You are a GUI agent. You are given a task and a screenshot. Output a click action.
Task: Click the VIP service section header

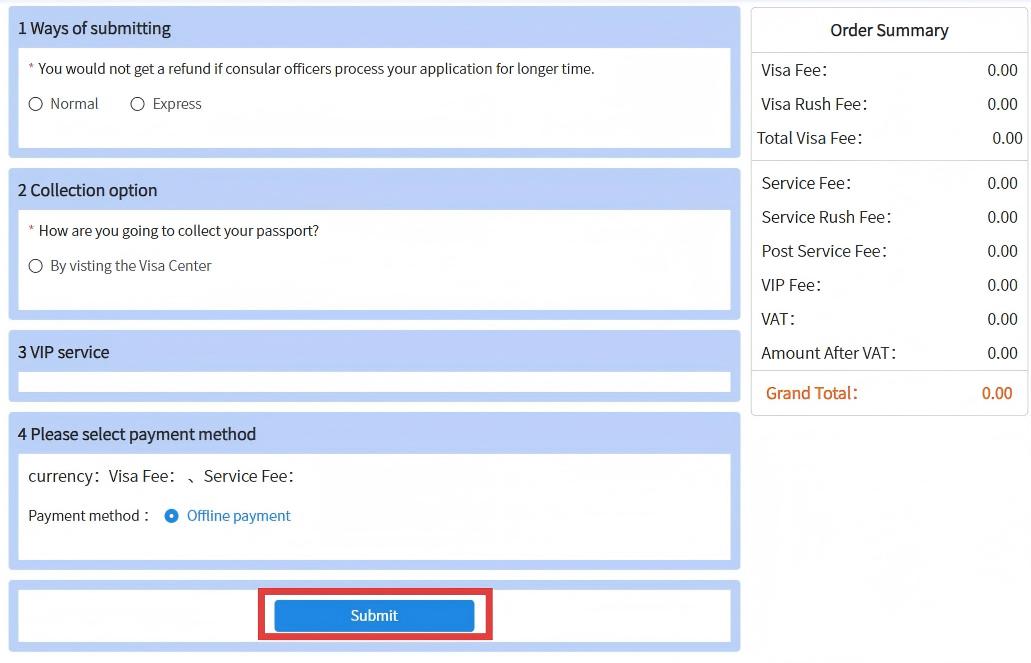coord(63,353)
